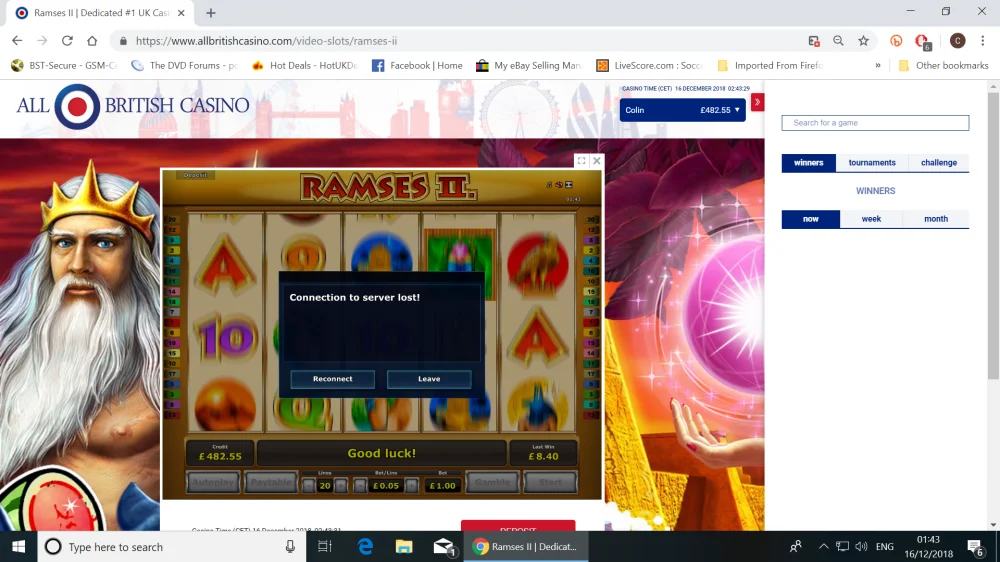Close the Ramses II browser tab
The width and height of the screenshot is (1000, 562).
coord(181,13)
